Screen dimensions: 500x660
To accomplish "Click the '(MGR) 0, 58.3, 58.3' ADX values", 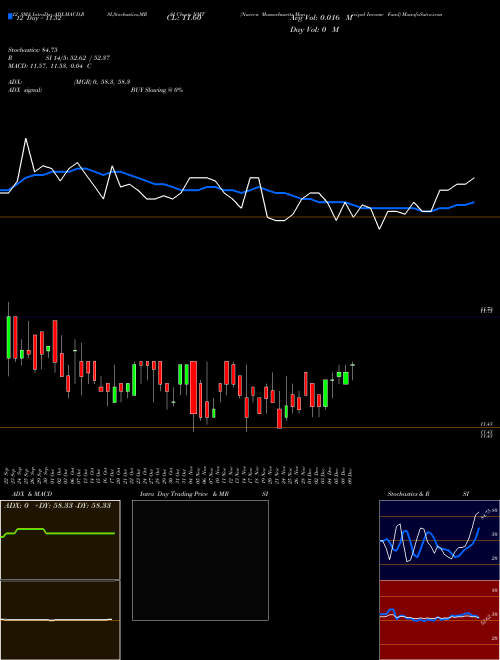I will [101, 82].
